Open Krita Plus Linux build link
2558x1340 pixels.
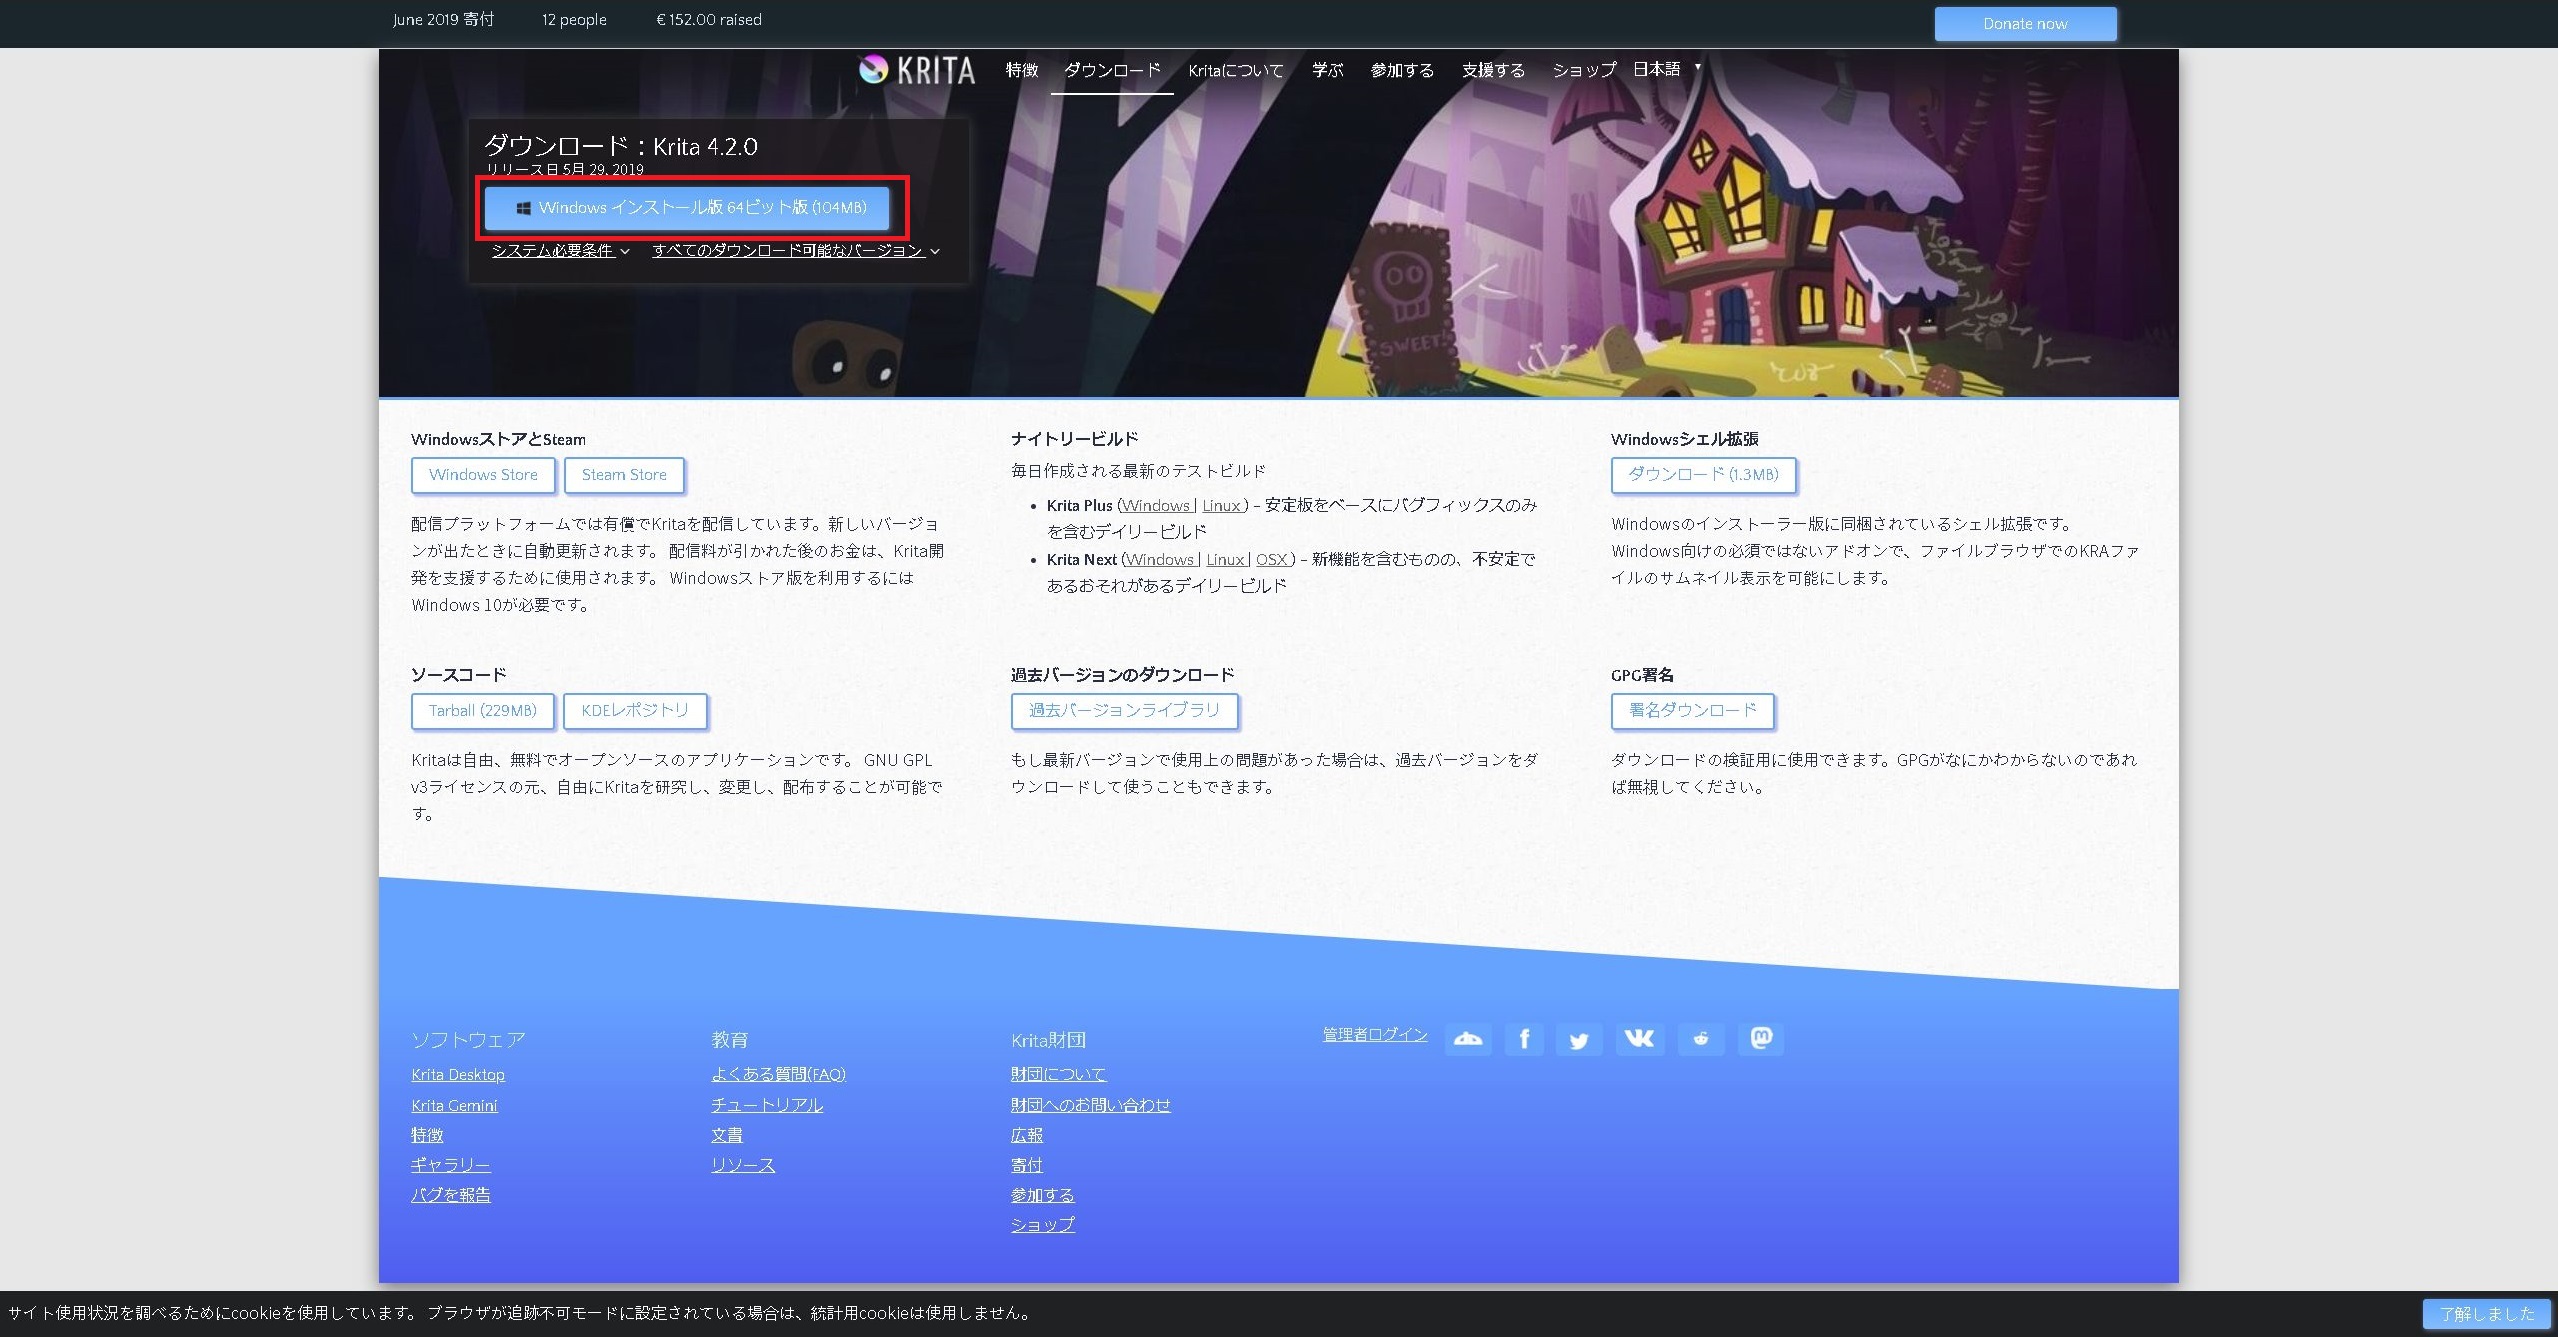click(1221, 506)
